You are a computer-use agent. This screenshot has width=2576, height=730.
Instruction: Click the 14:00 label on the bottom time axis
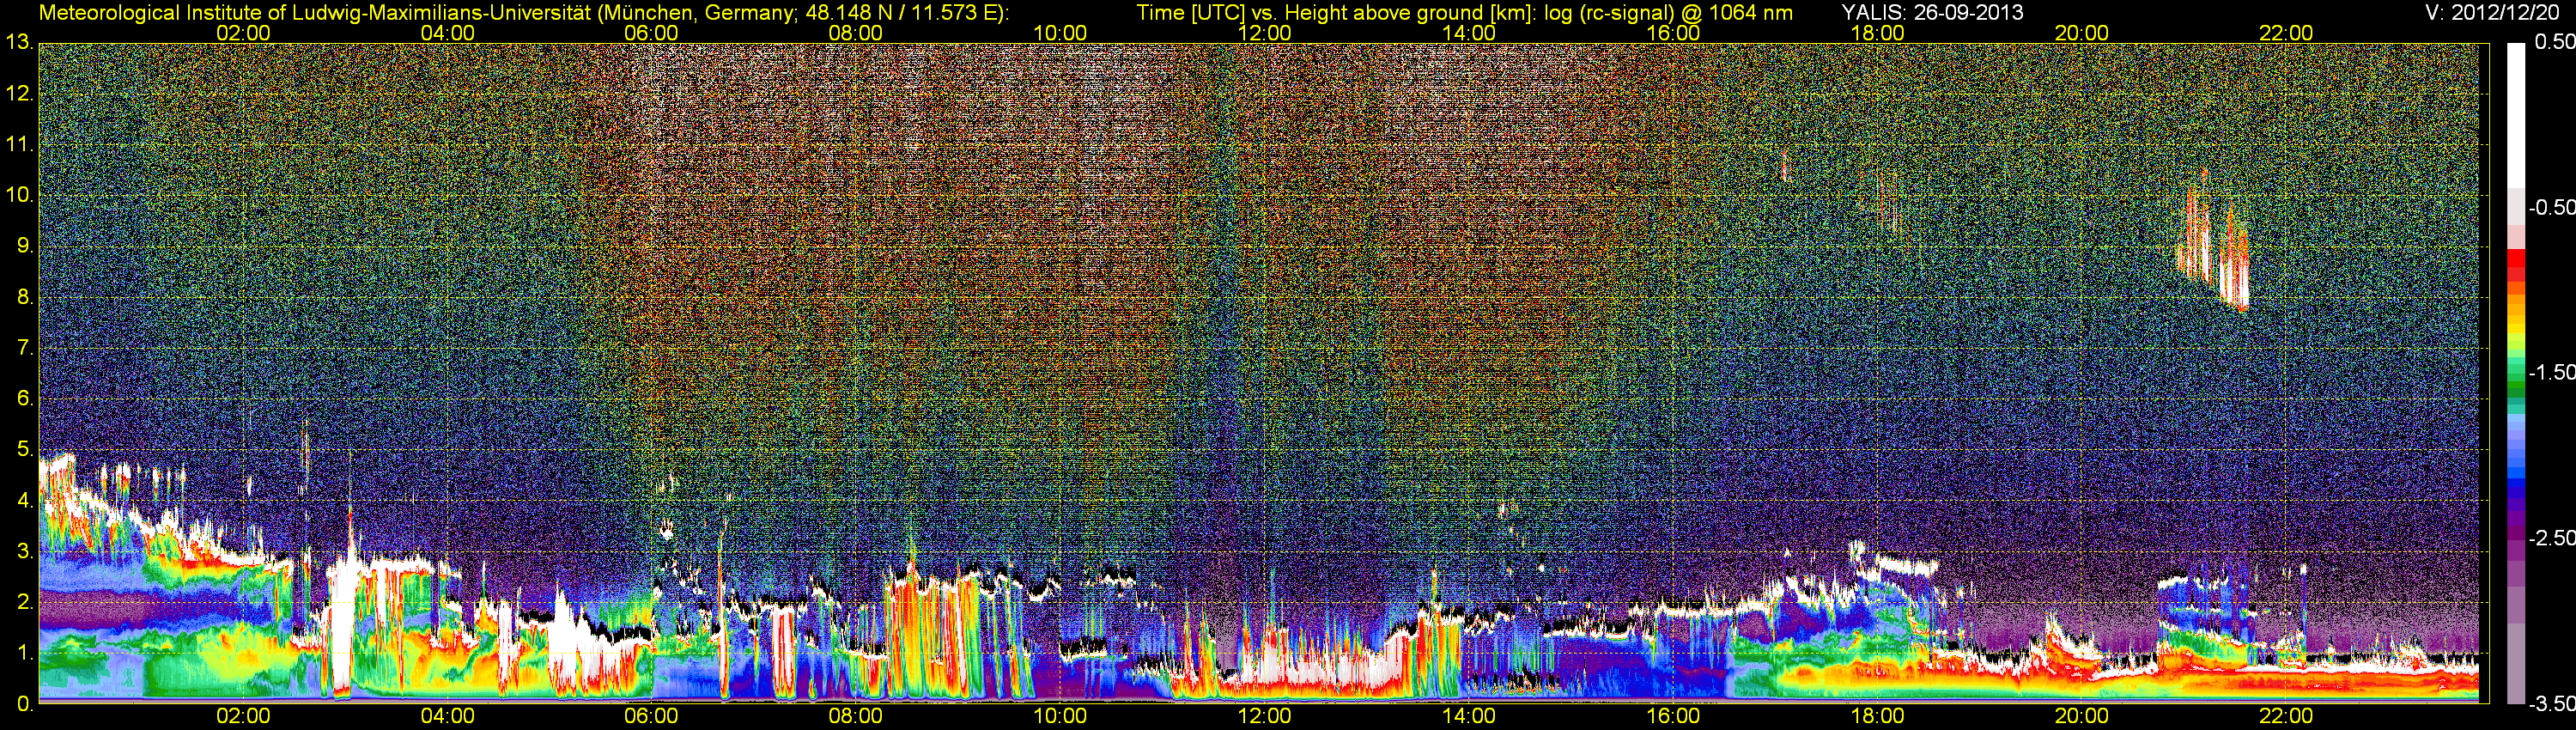point(1469,716)
